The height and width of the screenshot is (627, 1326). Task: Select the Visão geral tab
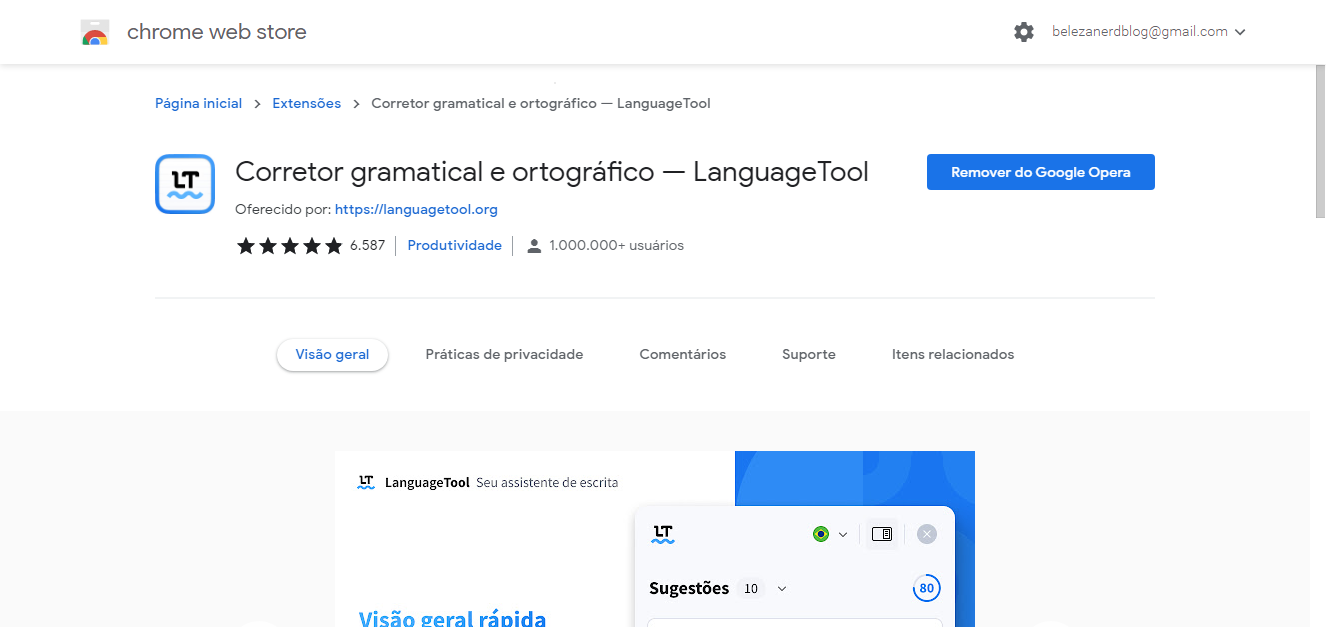tap(332, 354)
